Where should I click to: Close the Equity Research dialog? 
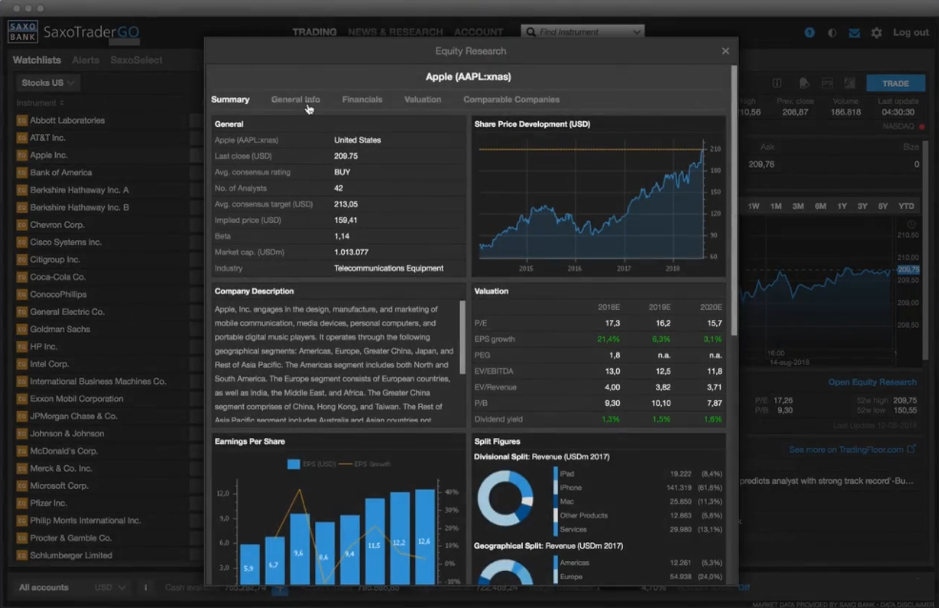pos(725,51)
